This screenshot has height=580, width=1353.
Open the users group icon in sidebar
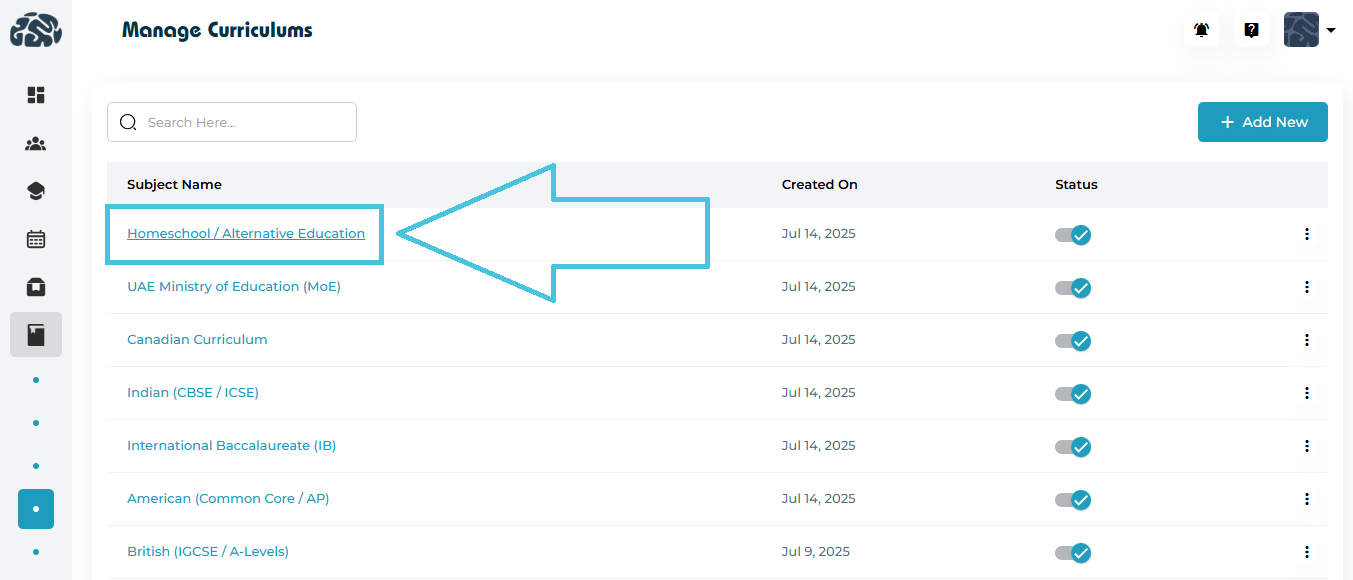[x=36, y=144]
